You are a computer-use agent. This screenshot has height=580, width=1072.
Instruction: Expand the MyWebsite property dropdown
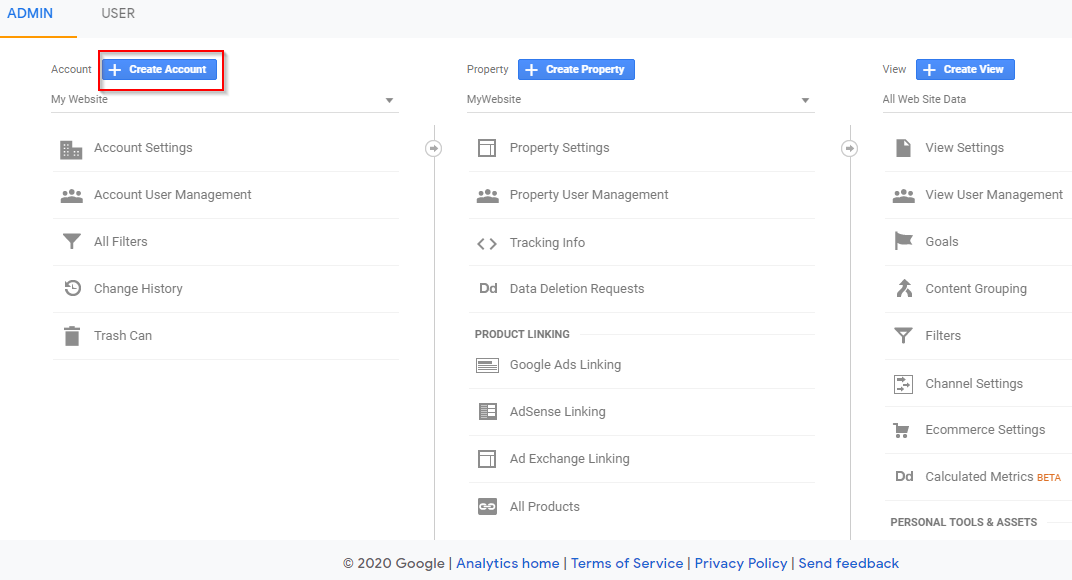click(x=639, y=100)
